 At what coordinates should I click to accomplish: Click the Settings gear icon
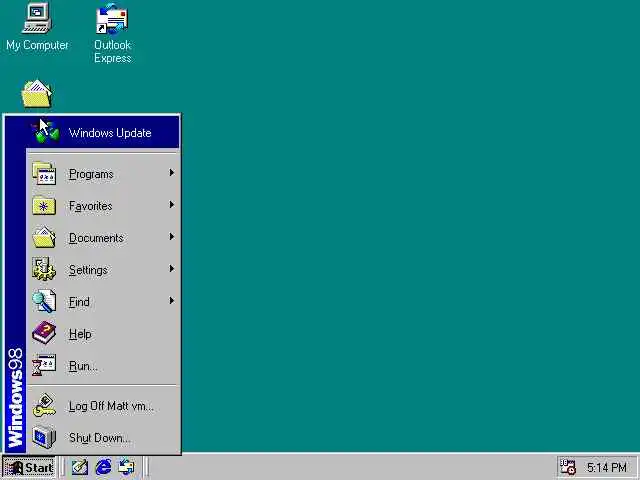point(44,269)
